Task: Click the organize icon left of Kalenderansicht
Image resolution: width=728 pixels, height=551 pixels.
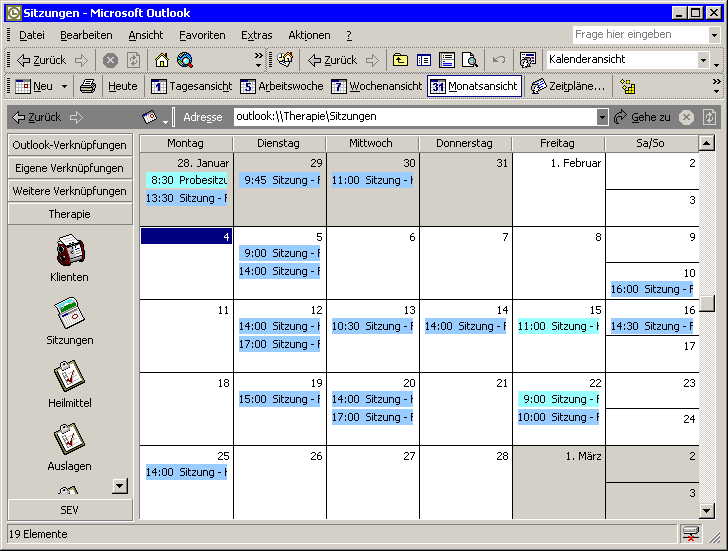Action: (x=528, y=60)
